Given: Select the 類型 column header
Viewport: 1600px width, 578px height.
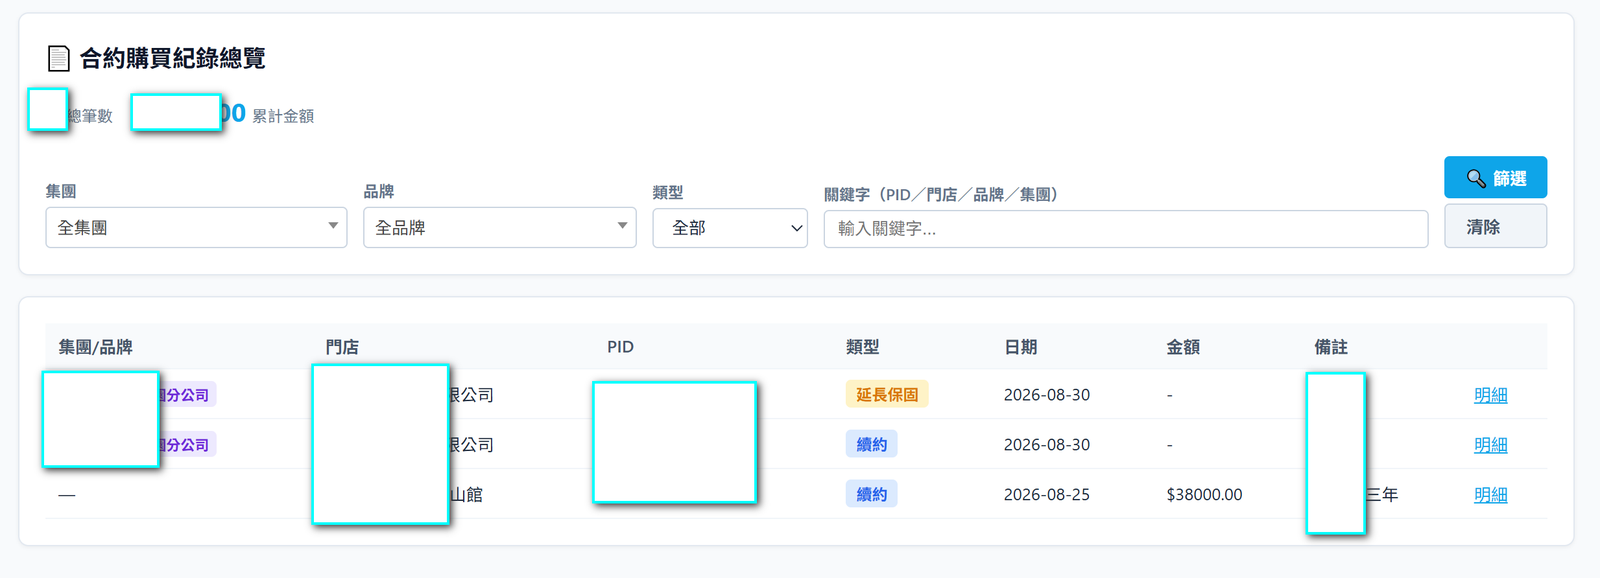Looking at the screenshot, I should [x=863, y=347].
